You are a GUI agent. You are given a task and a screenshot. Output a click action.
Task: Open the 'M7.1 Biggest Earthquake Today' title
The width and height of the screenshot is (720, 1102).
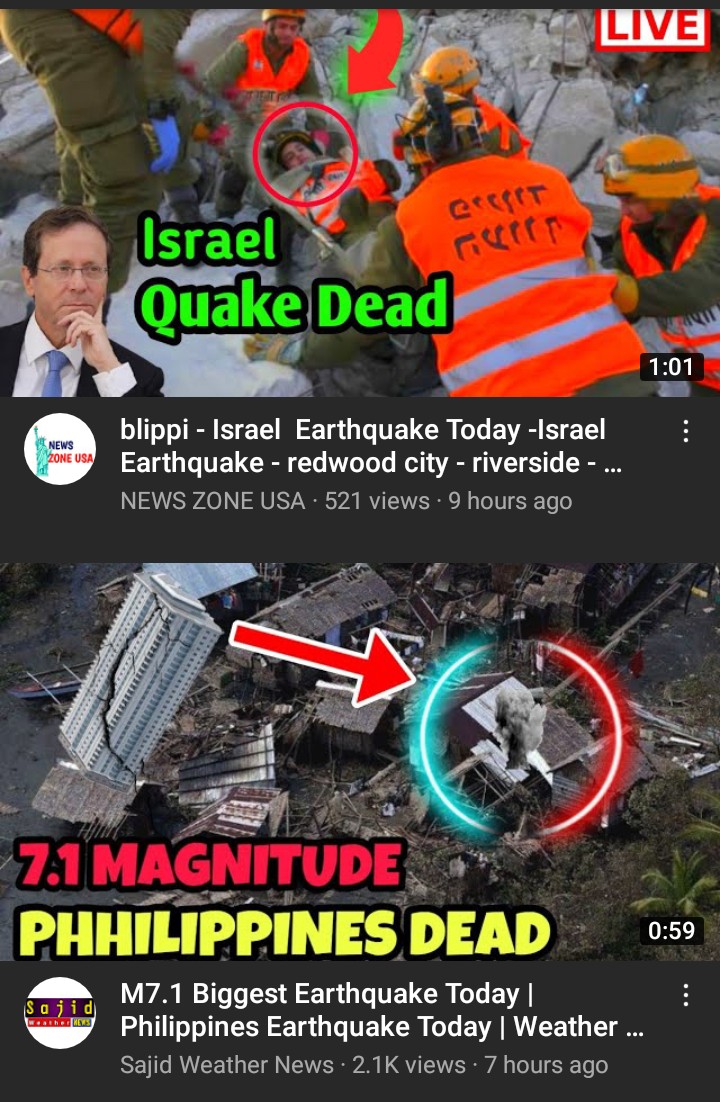pyautogui.click(x=382, y=1011)
